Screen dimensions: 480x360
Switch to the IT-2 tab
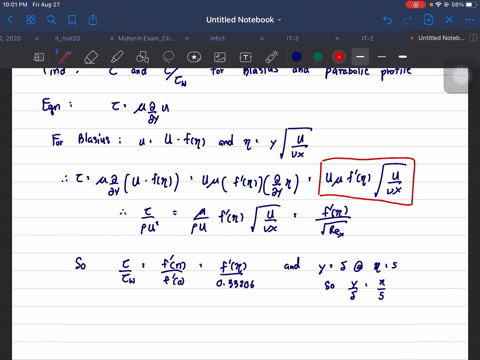(367, 38)
